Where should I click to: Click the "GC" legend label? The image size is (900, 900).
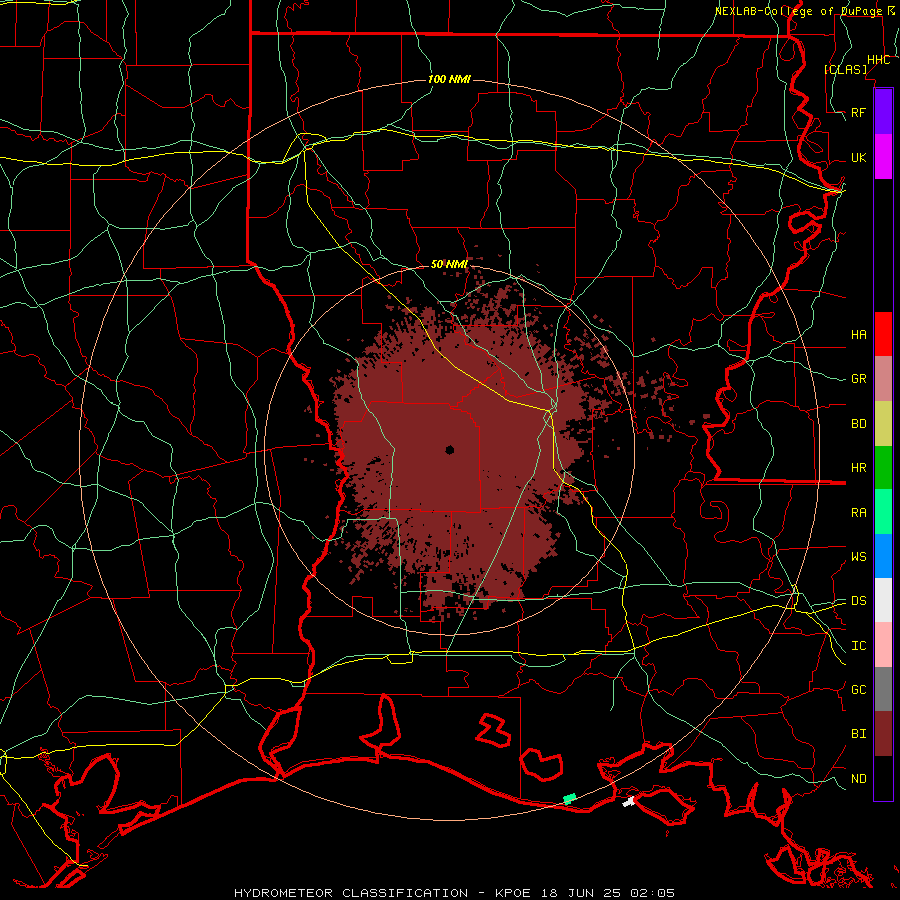tap(858, 690)
